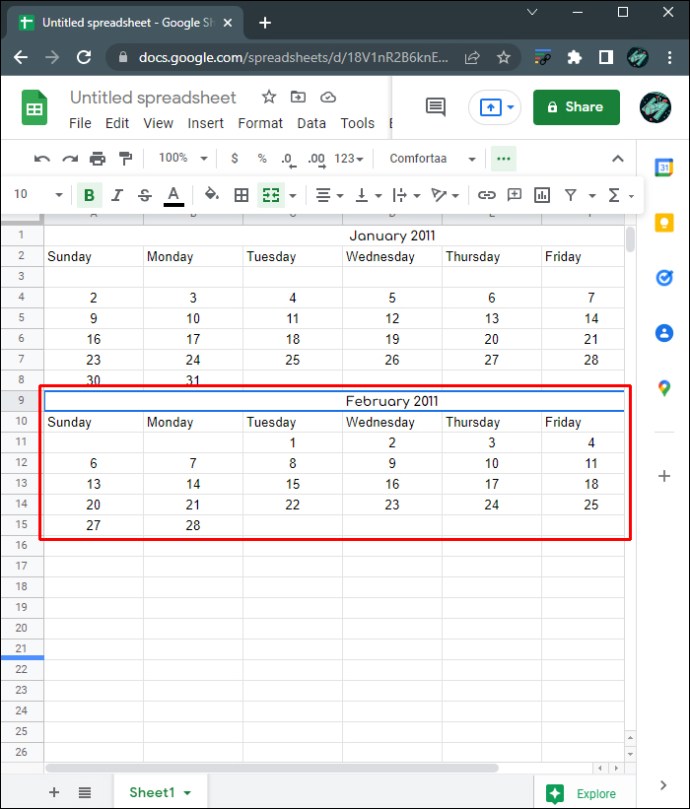This screenshot has width=690, height=809.
Task: Select the paint format roller icon
Action: pos(125,158)
